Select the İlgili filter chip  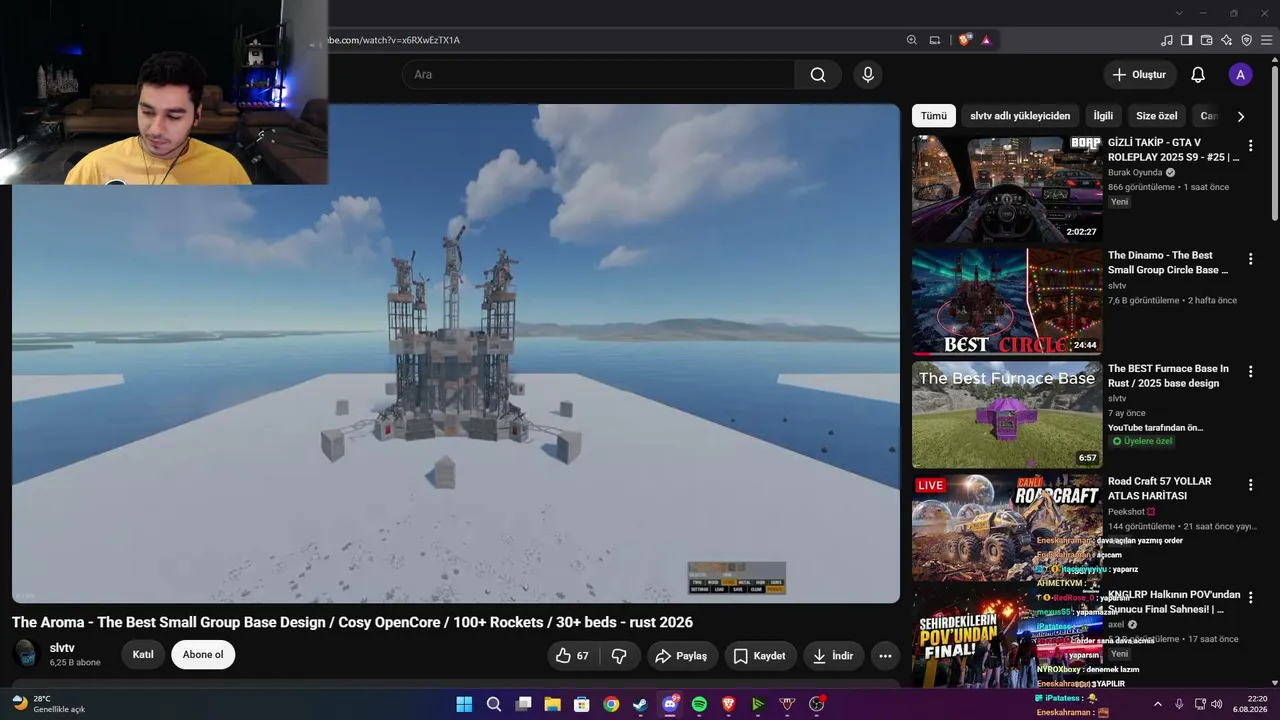click(x=1103, y=116)
